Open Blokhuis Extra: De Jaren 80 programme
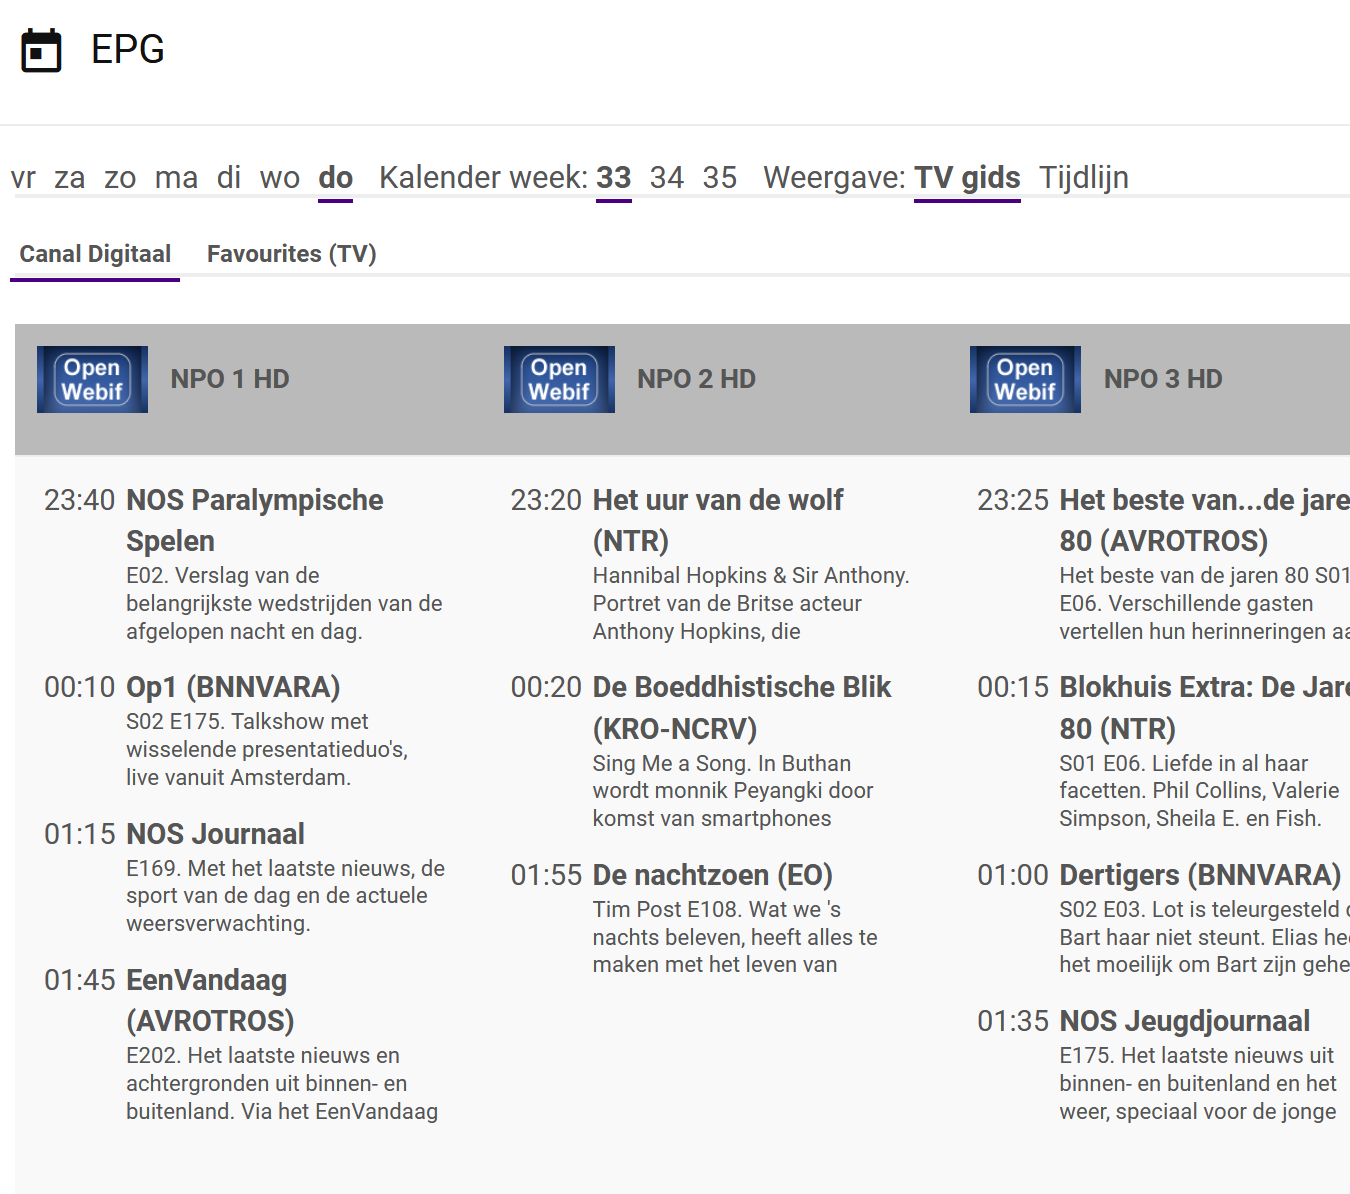Viewport: 1350px width, 1194px height. click(1204, 708)
